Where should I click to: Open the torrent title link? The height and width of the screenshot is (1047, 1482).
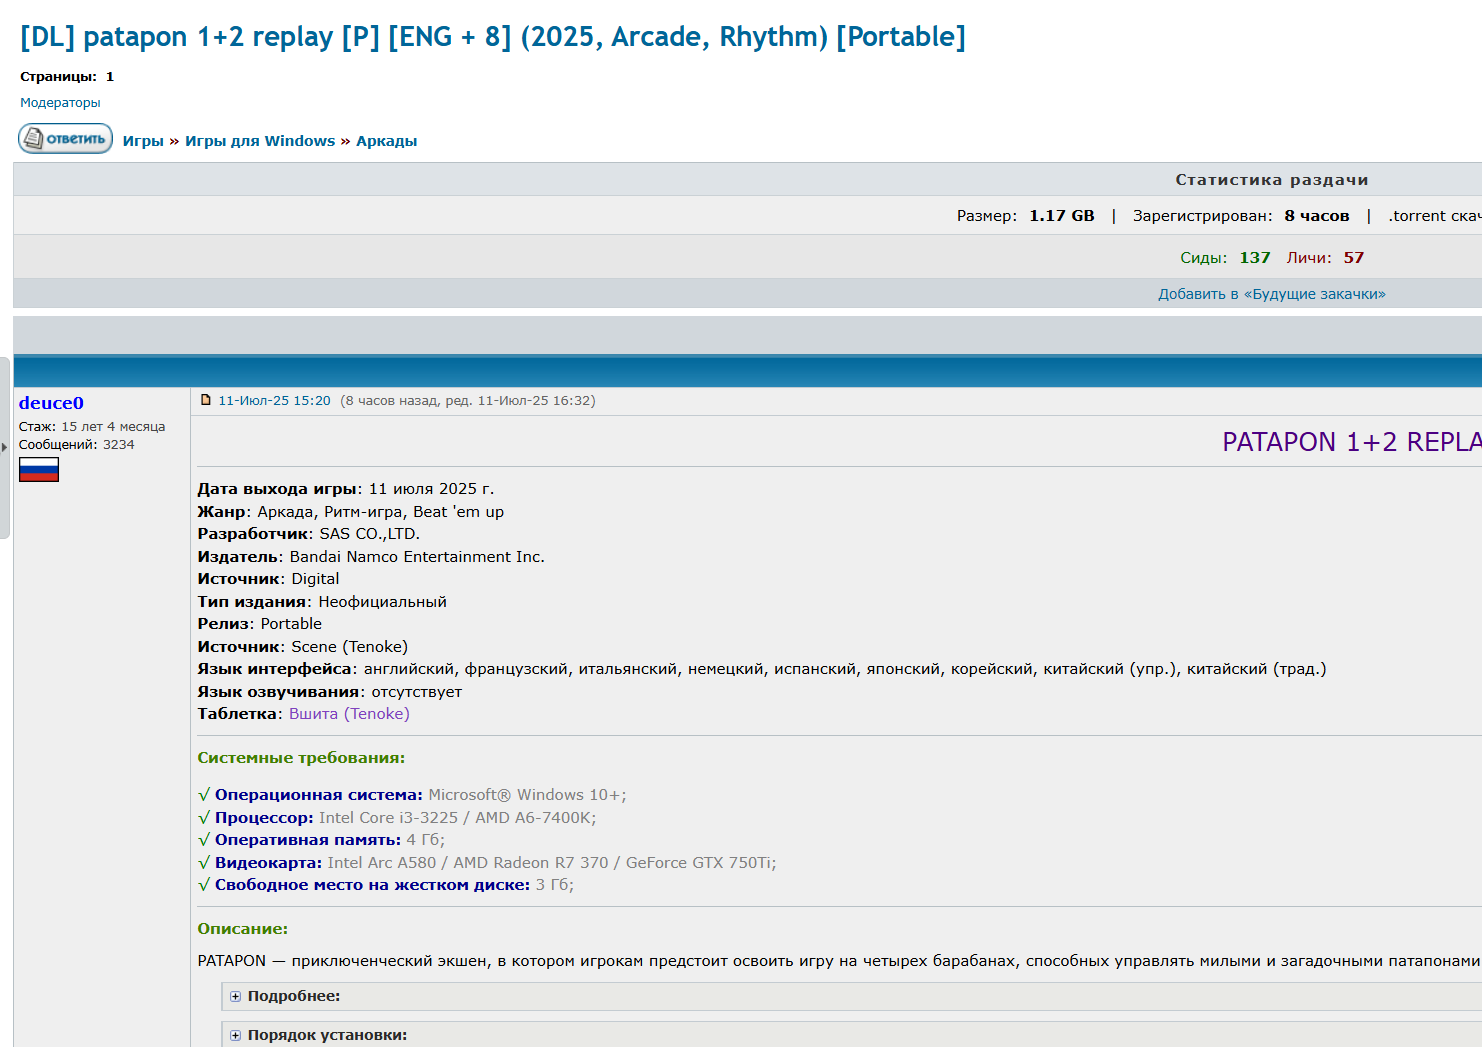click(x=493, y=37)
